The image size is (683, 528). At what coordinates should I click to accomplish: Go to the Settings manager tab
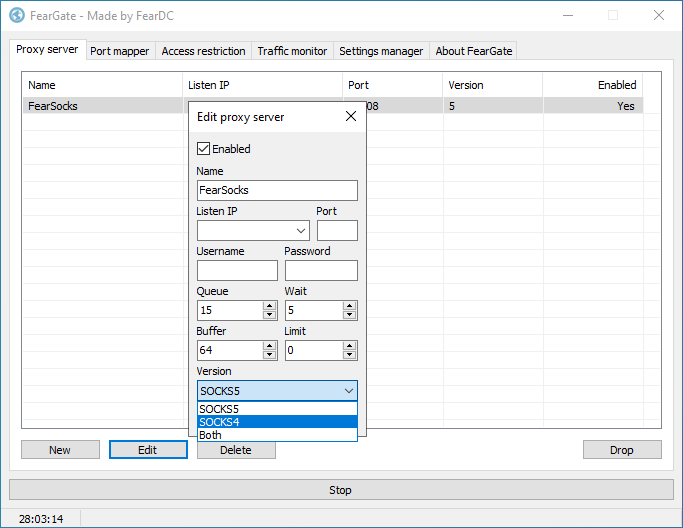pos(381,51)
